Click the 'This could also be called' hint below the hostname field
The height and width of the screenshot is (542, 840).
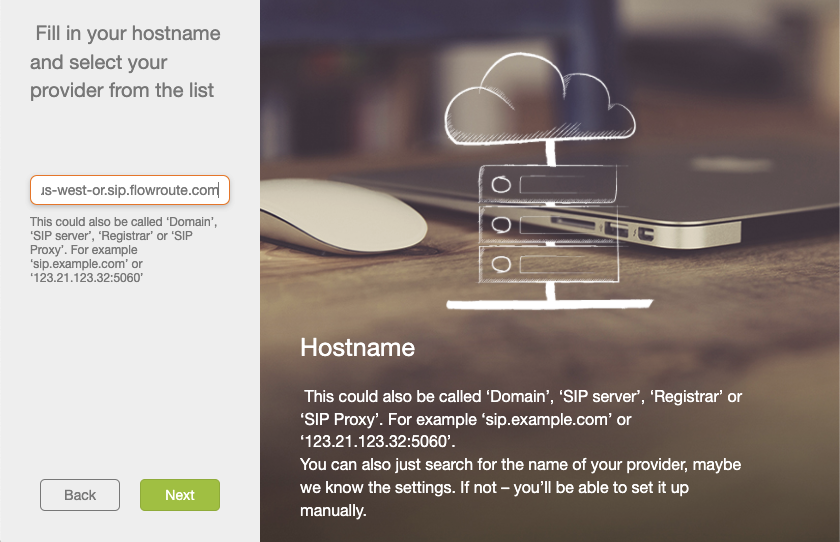[x=124, y=250]
